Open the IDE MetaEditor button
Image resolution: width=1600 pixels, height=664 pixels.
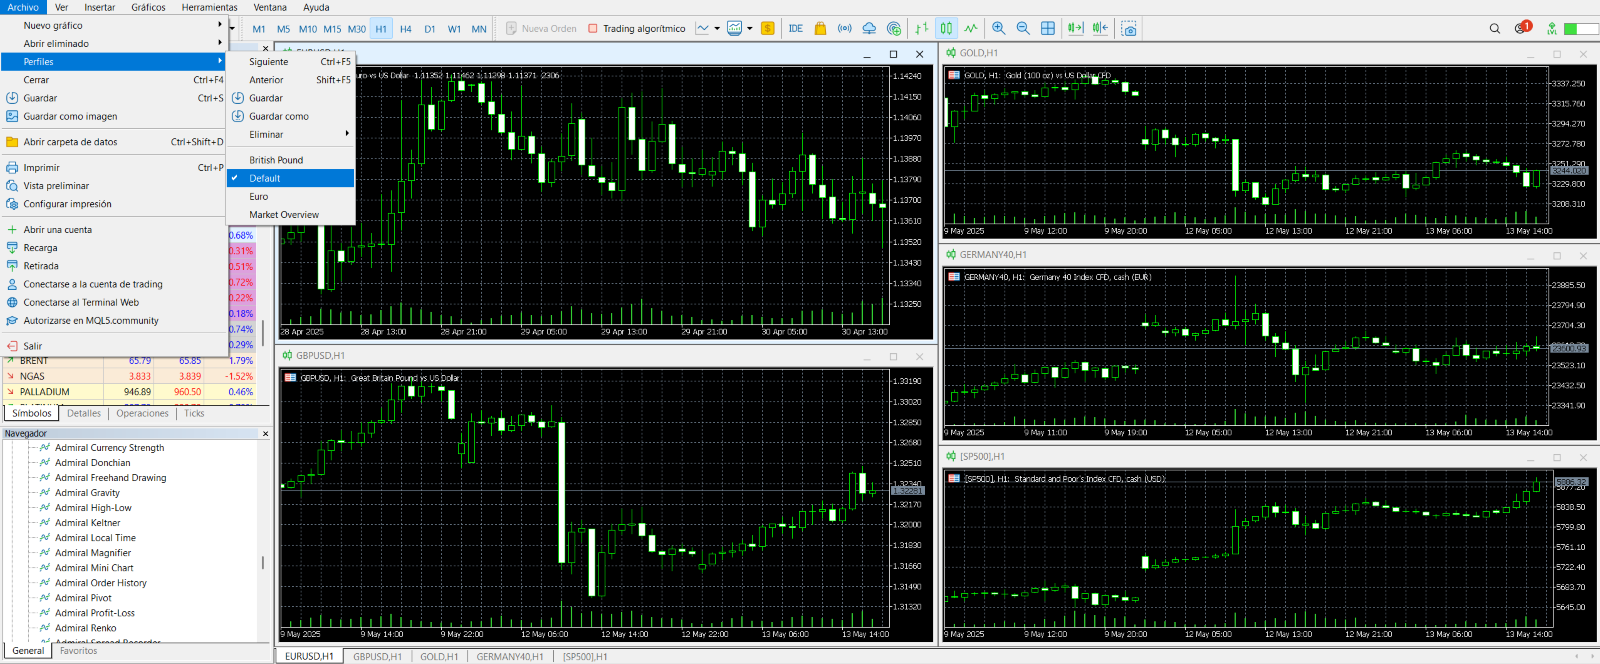(795, 29)
